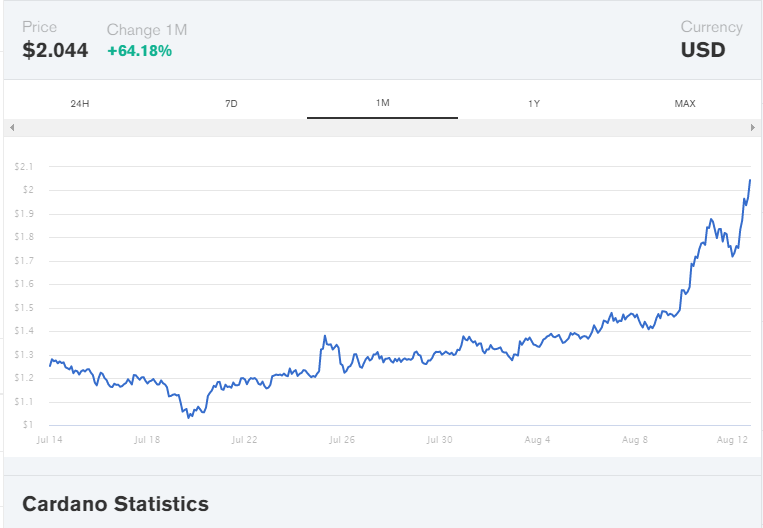Screen dimensions: 763x528
Task: Click the left scroll arrow below the tabs
Action: coord(12,128)
